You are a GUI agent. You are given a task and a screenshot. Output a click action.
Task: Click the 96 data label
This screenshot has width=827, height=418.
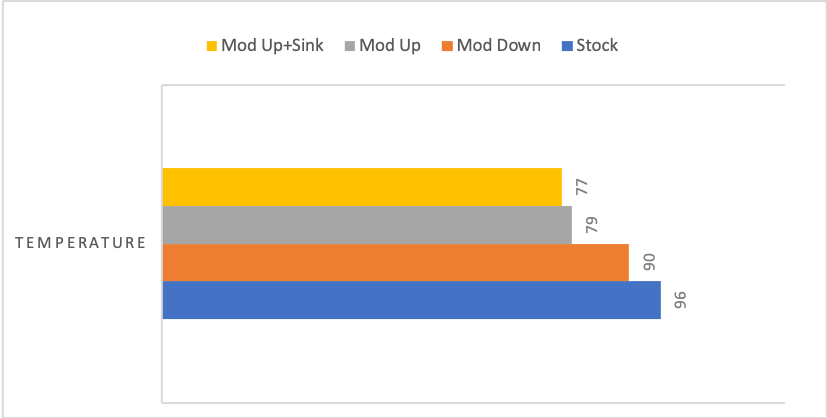[680, 300]
